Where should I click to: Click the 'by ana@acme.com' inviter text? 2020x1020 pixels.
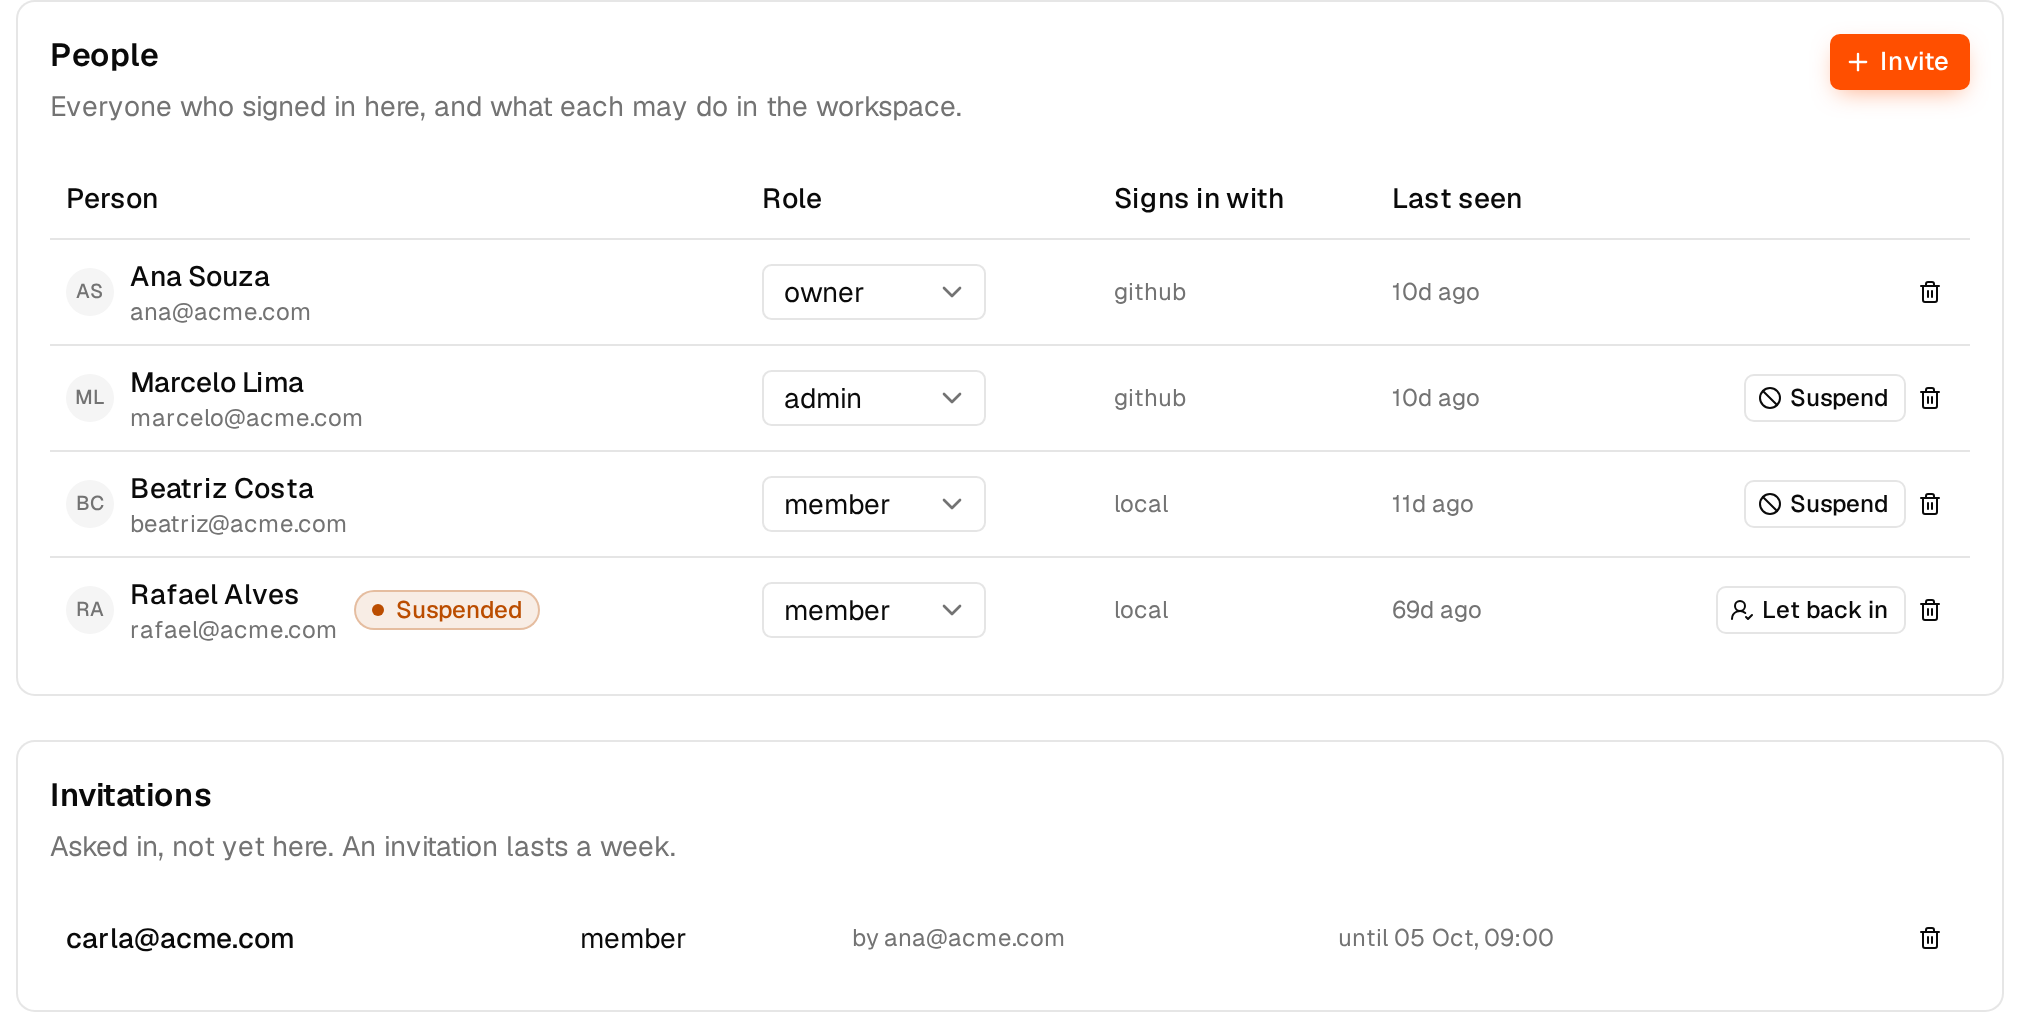pos(958,938)
